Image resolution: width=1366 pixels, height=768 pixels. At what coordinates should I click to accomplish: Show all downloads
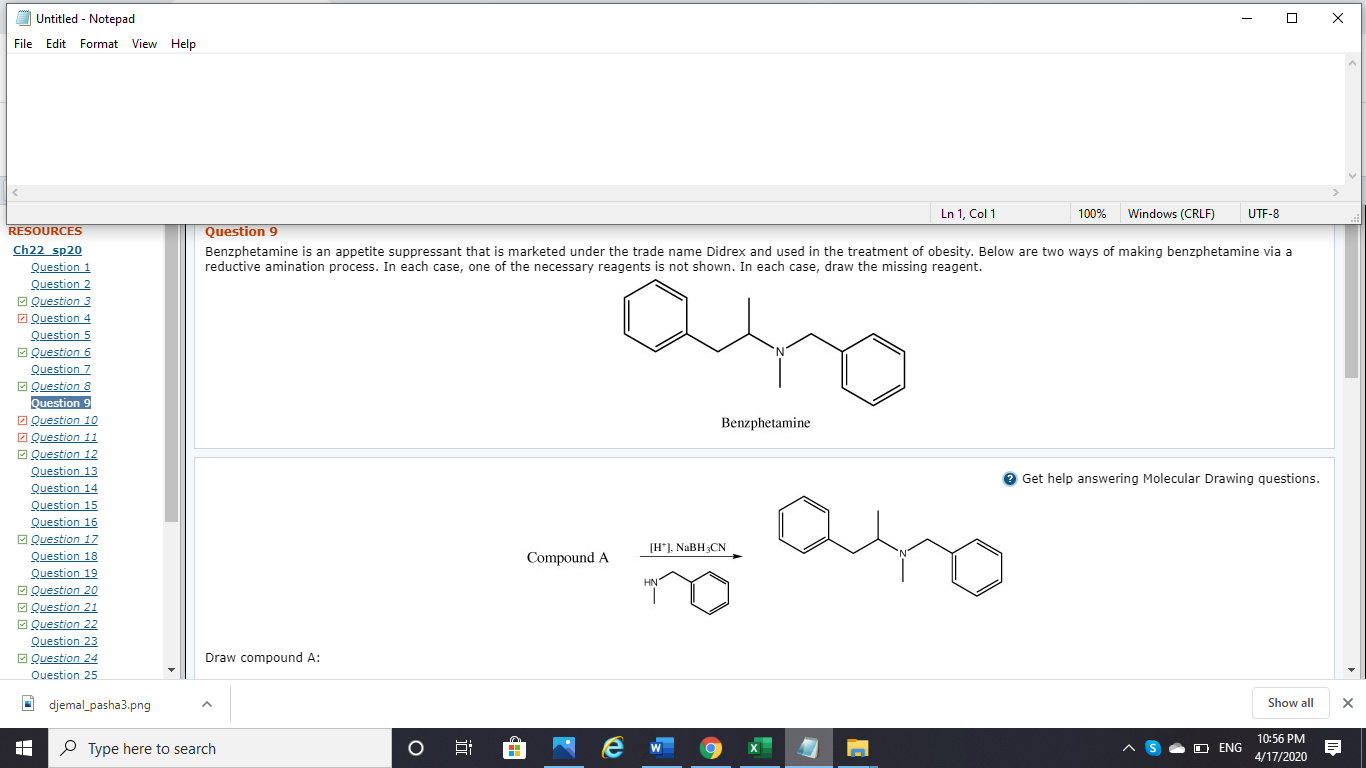pyautogui.click(x=1290, y=703)
